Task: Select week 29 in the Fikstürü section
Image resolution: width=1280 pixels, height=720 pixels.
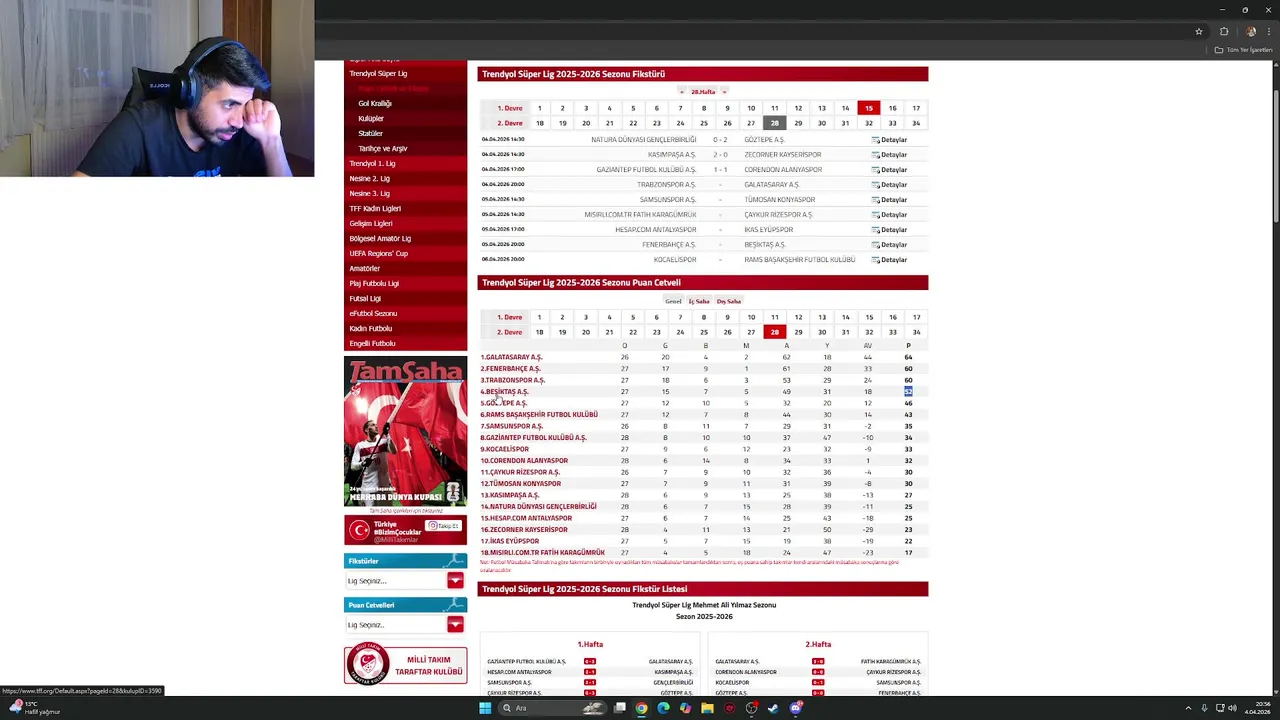Action: [x=798, y=123]
